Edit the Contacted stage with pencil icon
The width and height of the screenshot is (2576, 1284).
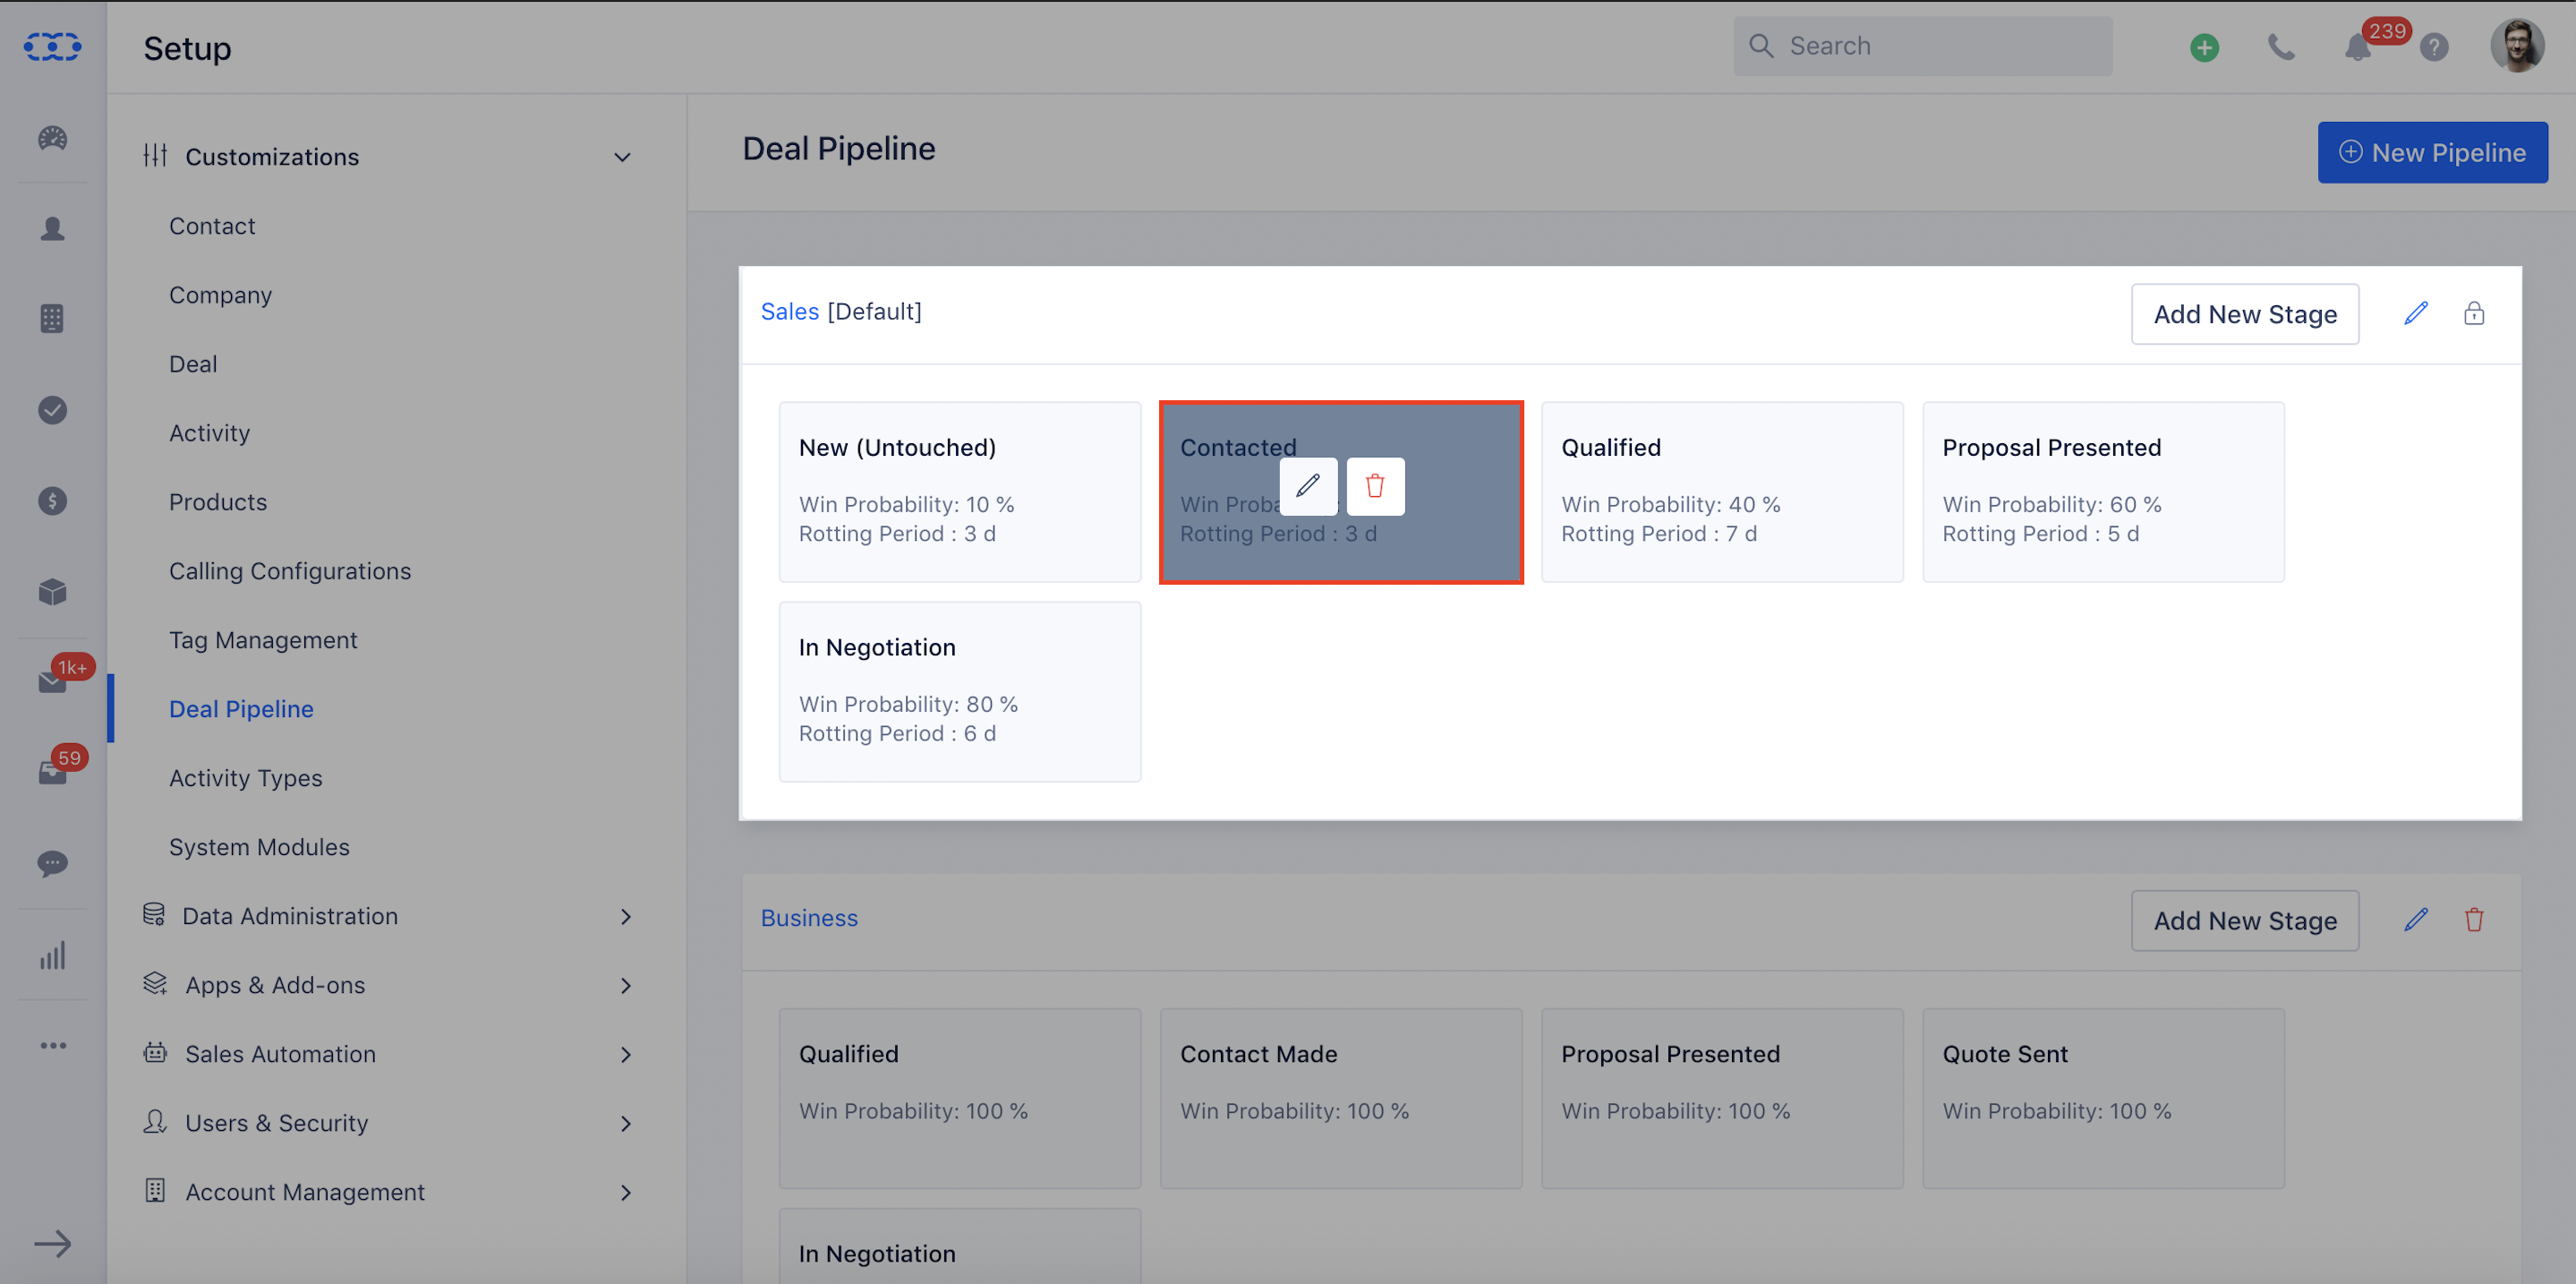pyautogui.click(x=1308, y=486)
